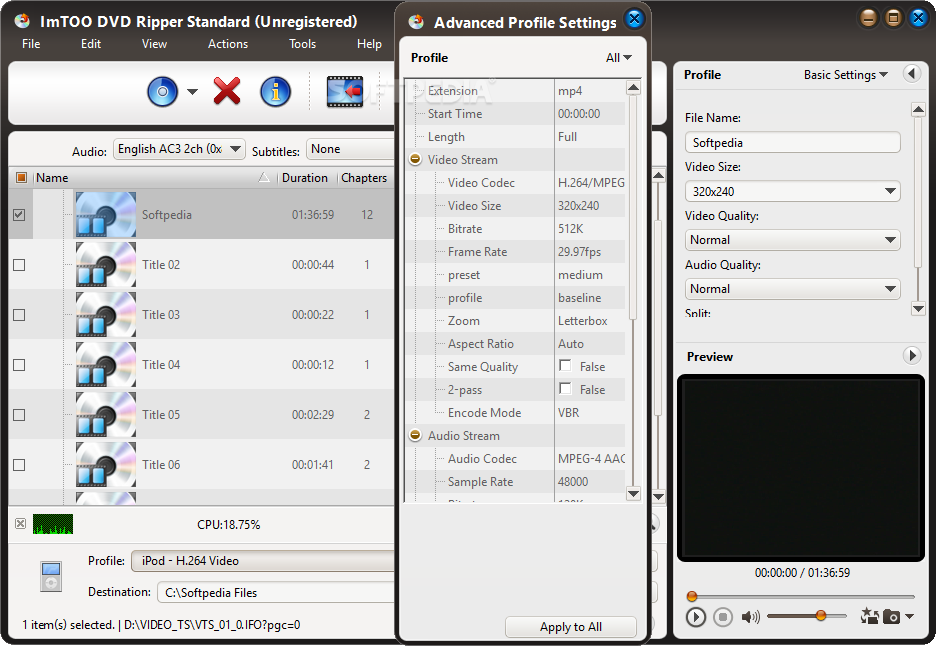
Task: Open the Tools menu
Action: pos(302,44)
